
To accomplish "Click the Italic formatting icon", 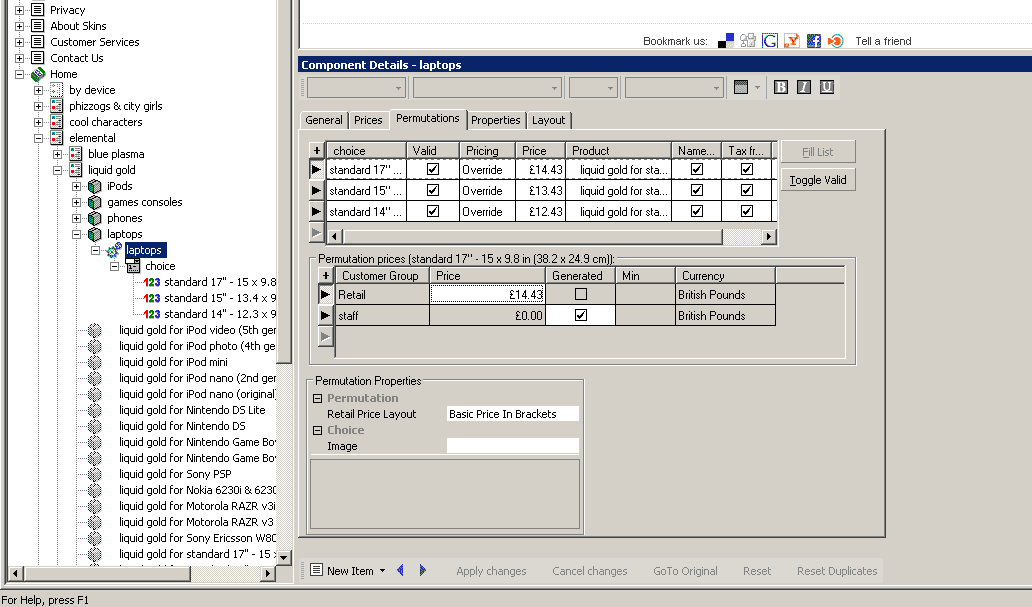I will point(804,88).
